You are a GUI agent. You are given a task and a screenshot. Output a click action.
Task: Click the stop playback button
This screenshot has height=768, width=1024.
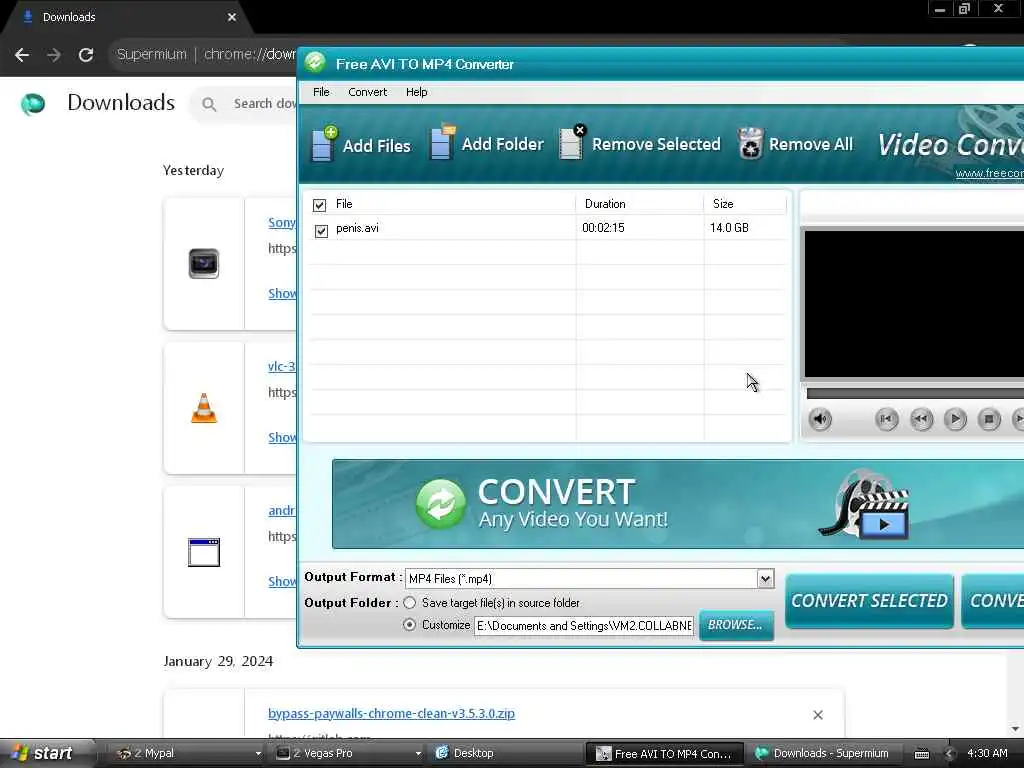(989, 419)
